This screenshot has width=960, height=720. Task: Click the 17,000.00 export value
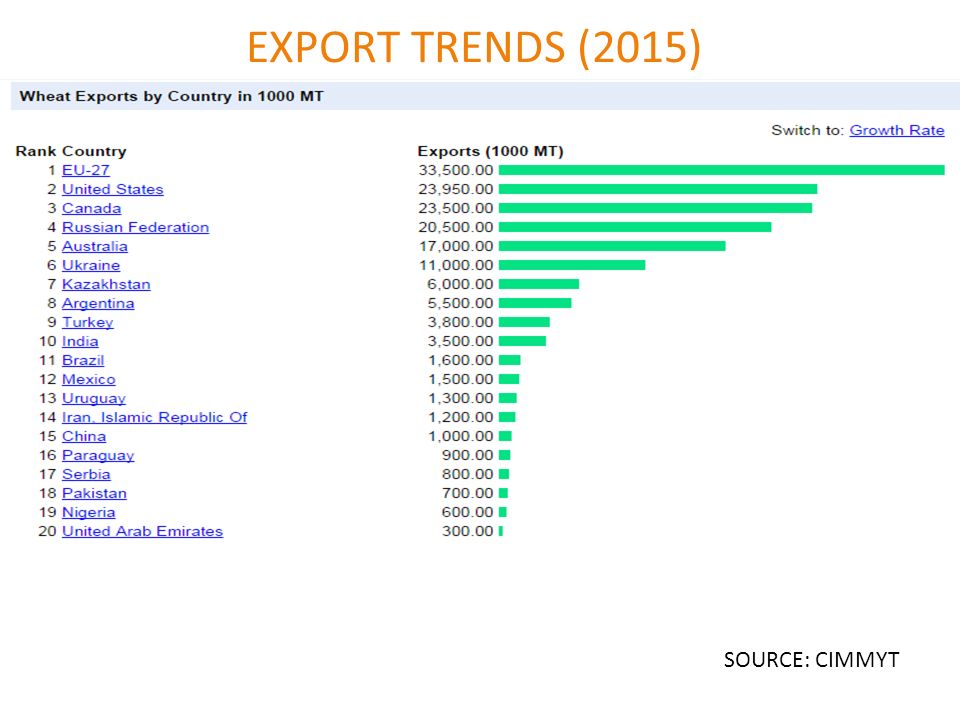pyautogui.click(x=456, y=246)
